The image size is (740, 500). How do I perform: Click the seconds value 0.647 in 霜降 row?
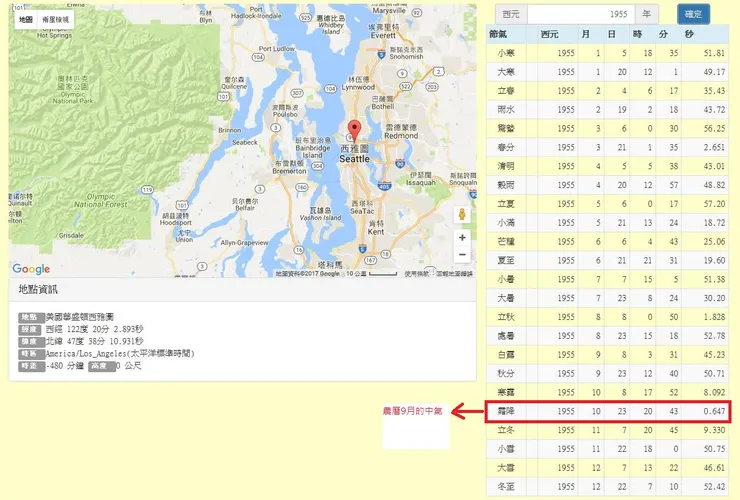(714, 411)
